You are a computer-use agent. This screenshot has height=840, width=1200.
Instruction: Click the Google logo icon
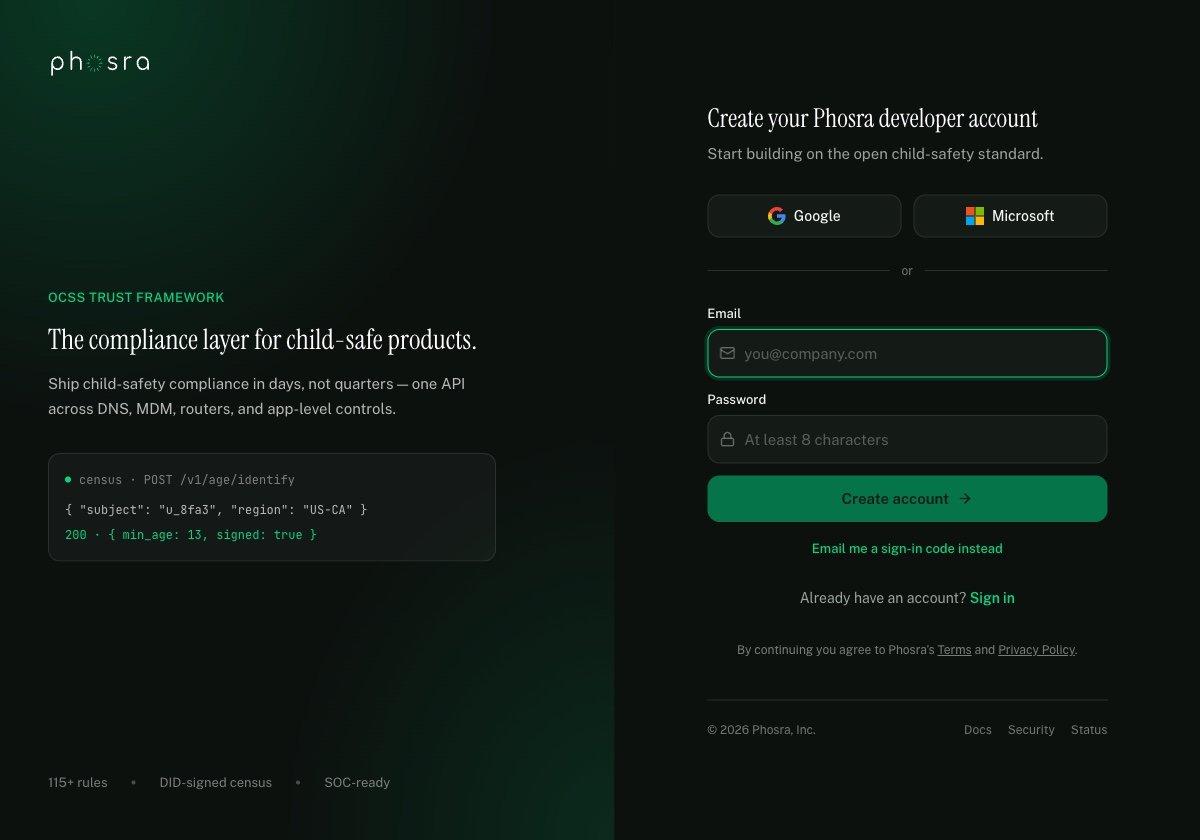pyautogui.click(x=777, y=216)
